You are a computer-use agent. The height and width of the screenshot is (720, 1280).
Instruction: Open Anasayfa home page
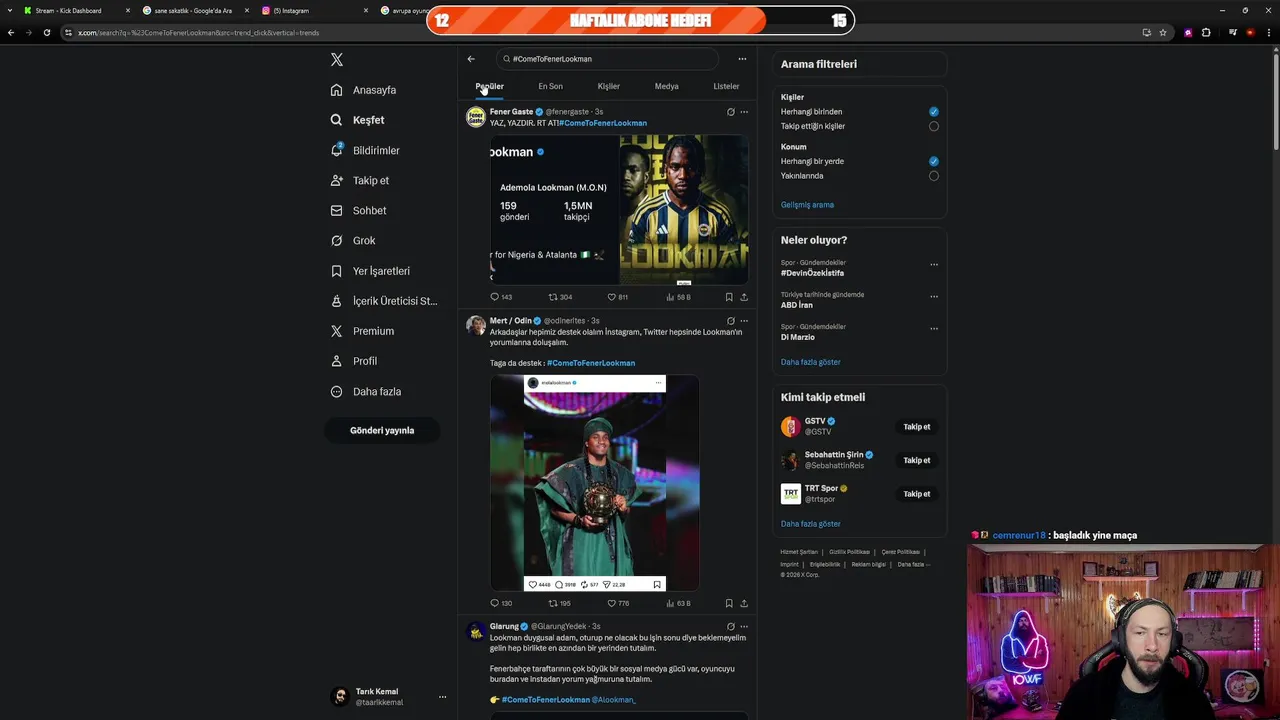click(x=364, y=90)
